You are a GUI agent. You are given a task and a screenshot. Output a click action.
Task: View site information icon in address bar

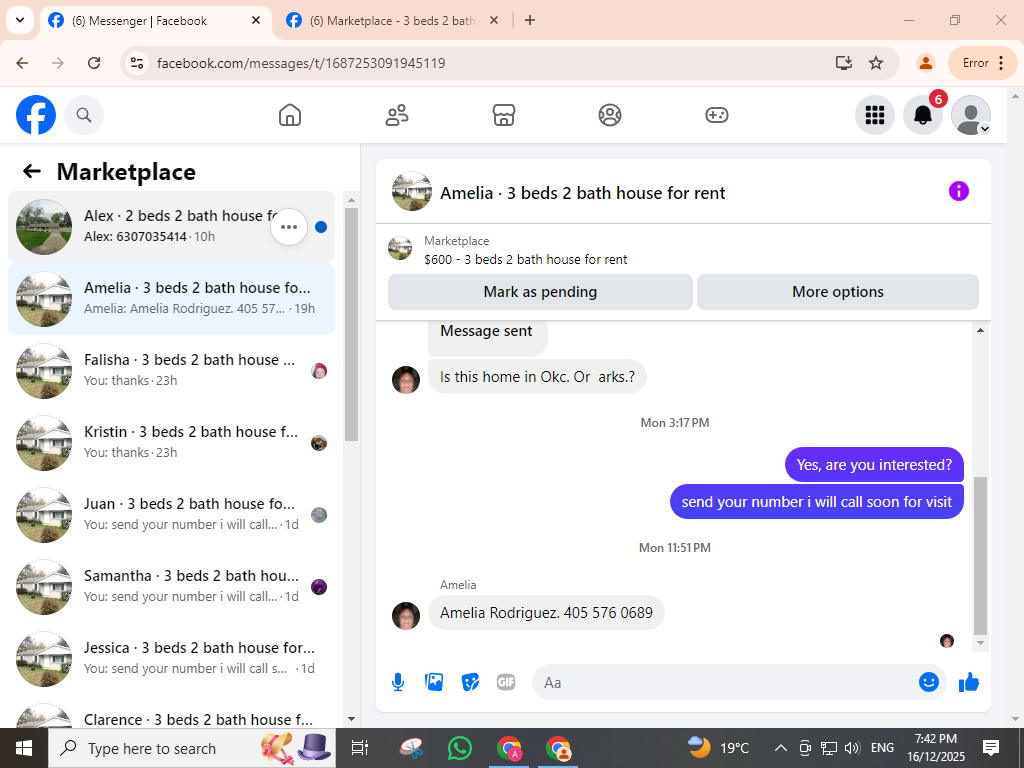click(x=136, y=63)
